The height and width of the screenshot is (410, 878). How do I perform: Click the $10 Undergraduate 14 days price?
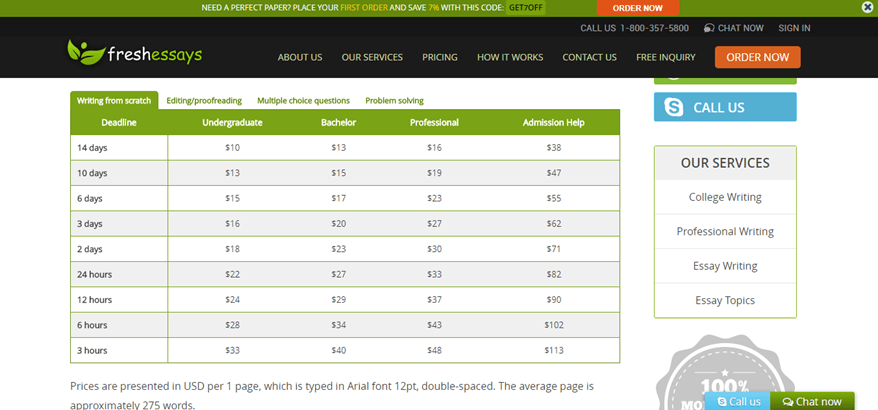(x=232, y=148)
